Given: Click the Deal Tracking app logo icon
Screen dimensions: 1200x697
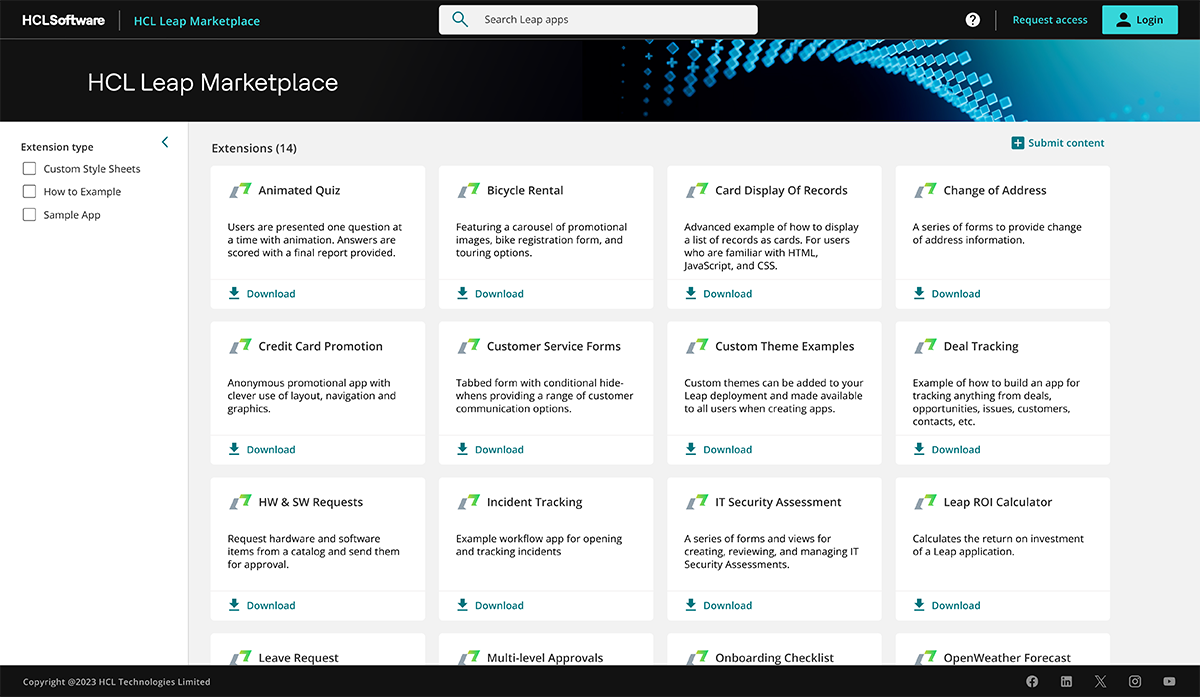Looking at the screenshot, I should coord(925,346).
